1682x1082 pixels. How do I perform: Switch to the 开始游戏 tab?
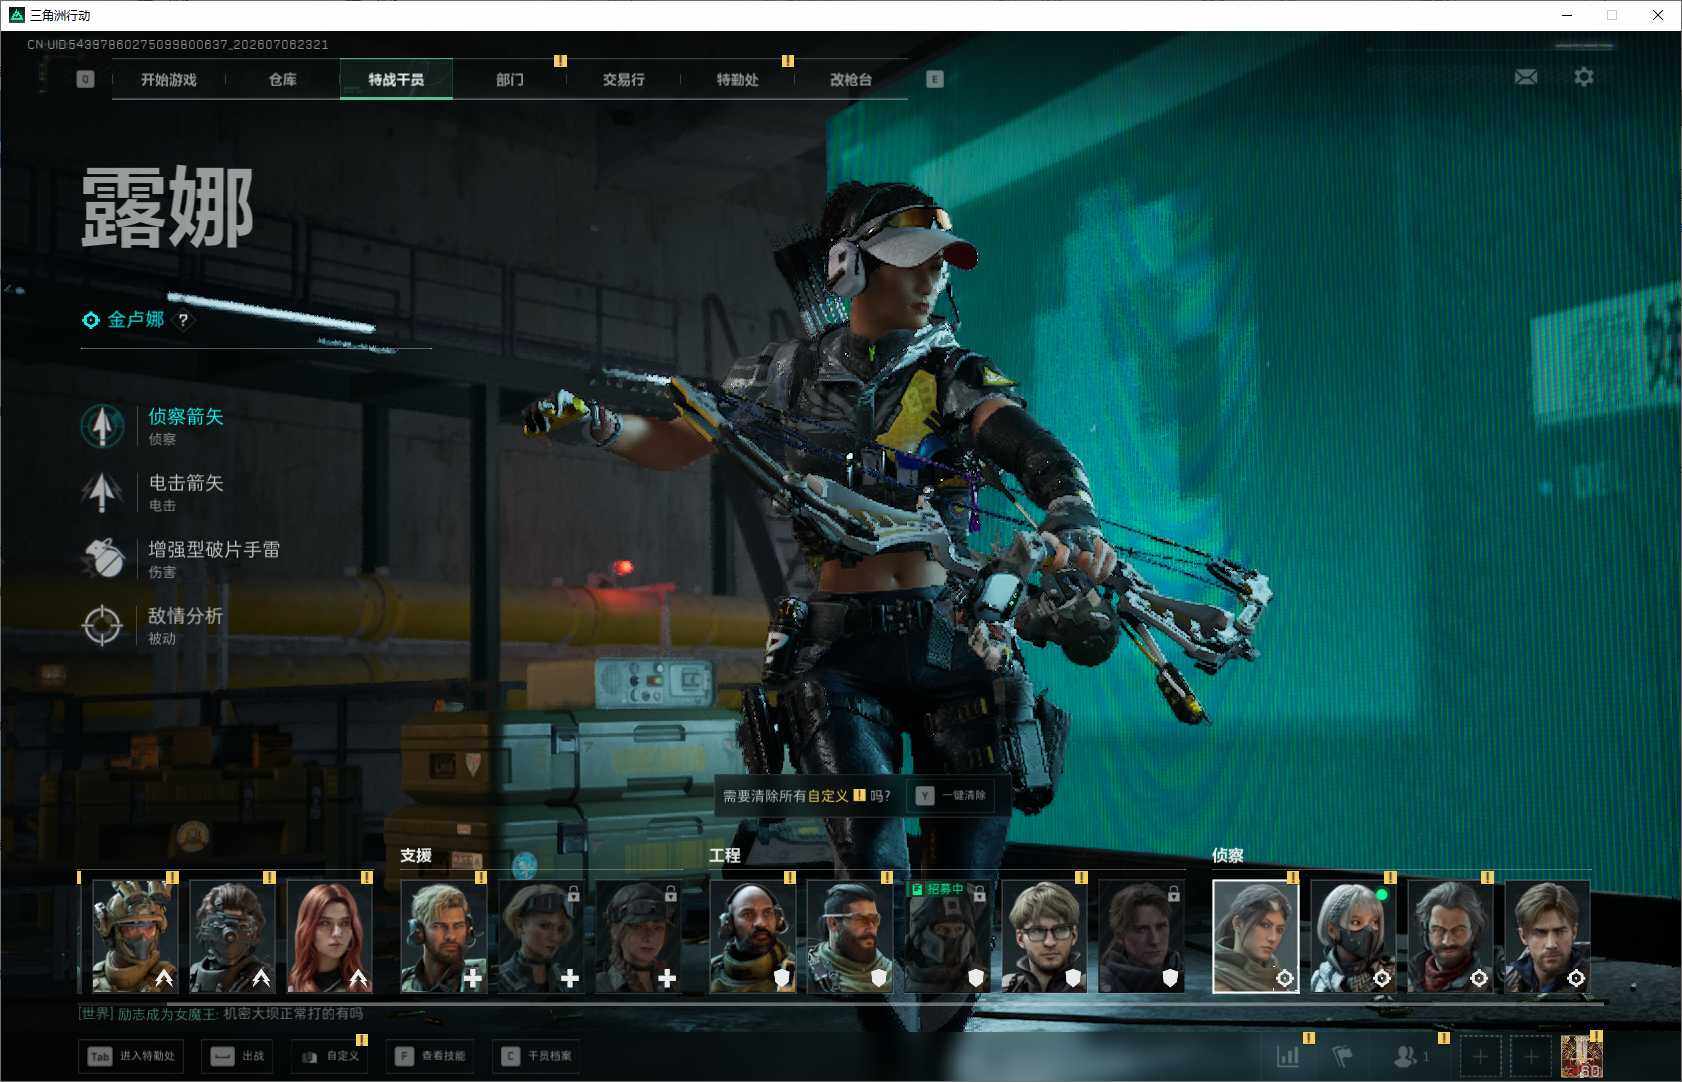point(169,79)
